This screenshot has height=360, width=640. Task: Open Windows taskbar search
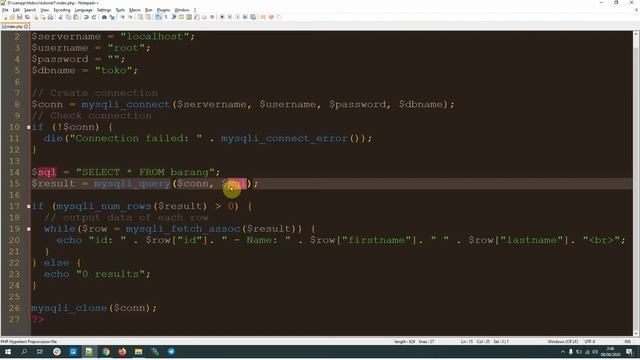tap(24, 352)
